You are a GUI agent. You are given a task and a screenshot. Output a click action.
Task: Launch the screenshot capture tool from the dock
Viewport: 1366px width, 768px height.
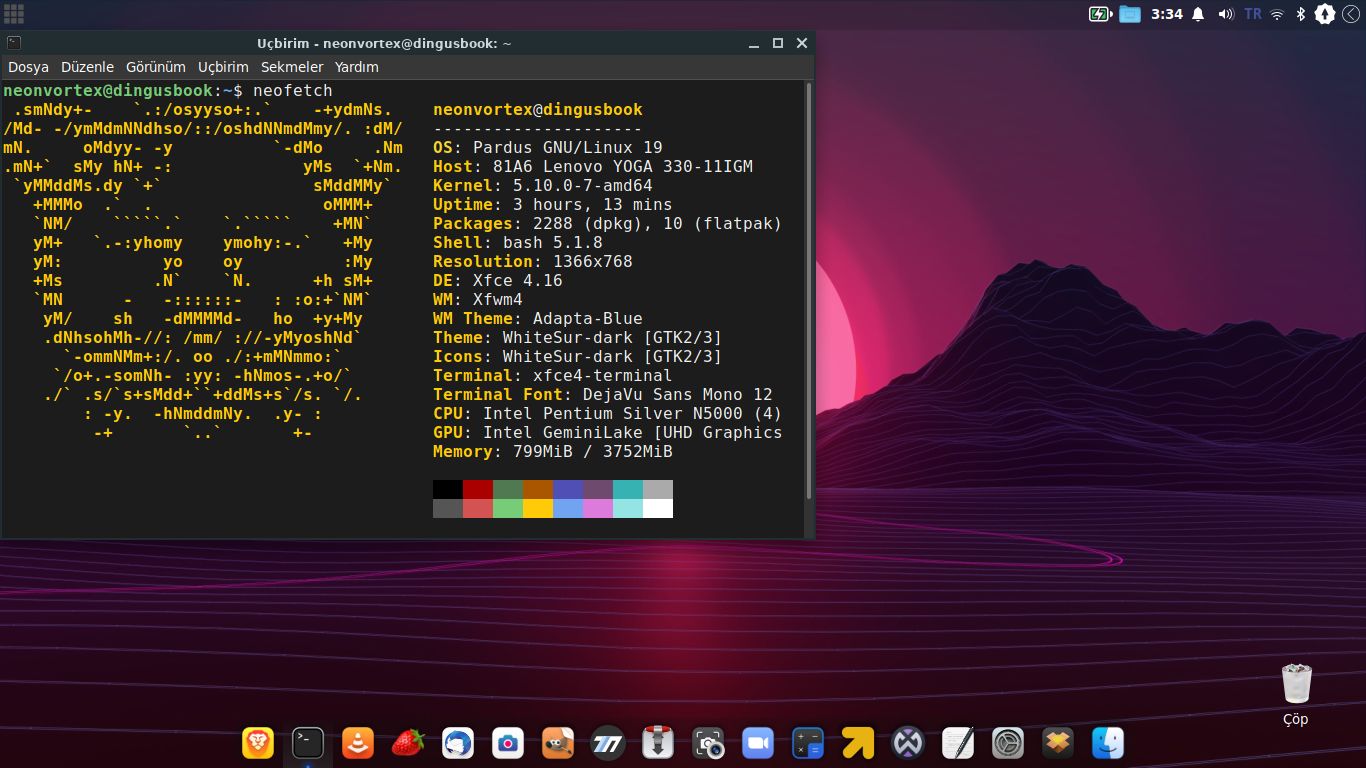707,744
